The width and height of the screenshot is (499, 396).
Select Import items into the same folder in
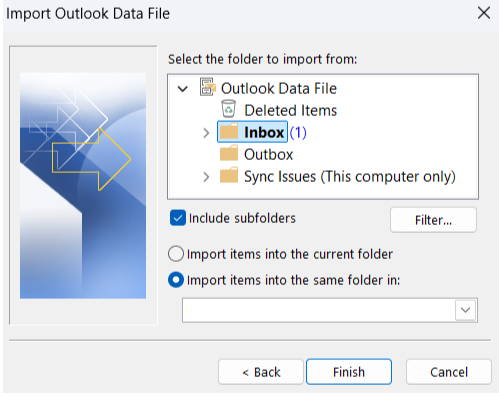(x=176, y=280)
